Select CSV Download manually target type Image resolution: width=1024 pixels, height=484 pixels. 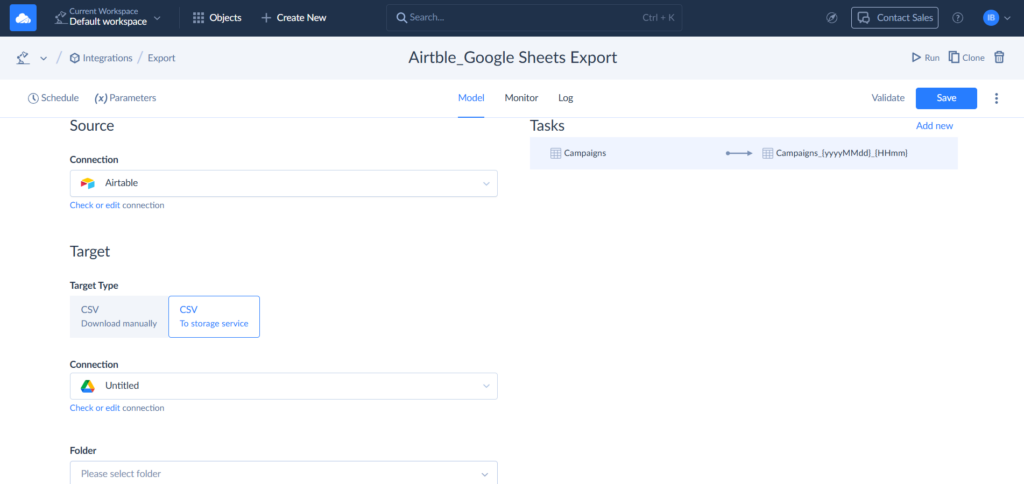point(118,316)
